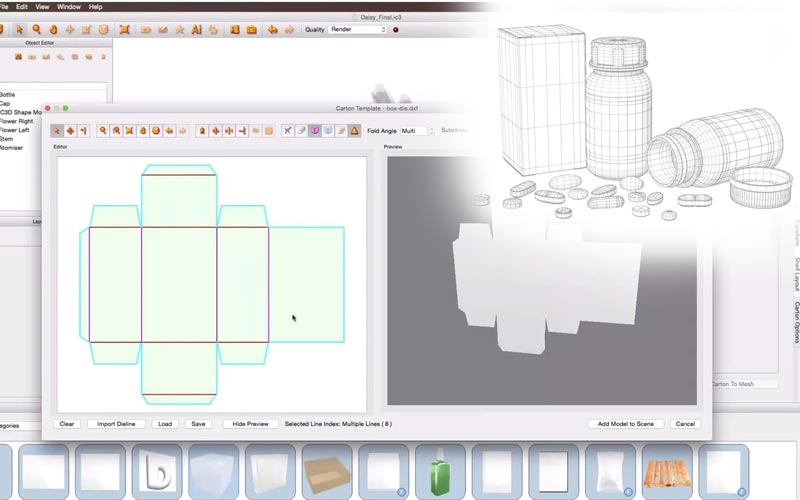Select the pointer tool in Carton Template toolbar
Screen dimensions: 800x500
coord(57,131)
